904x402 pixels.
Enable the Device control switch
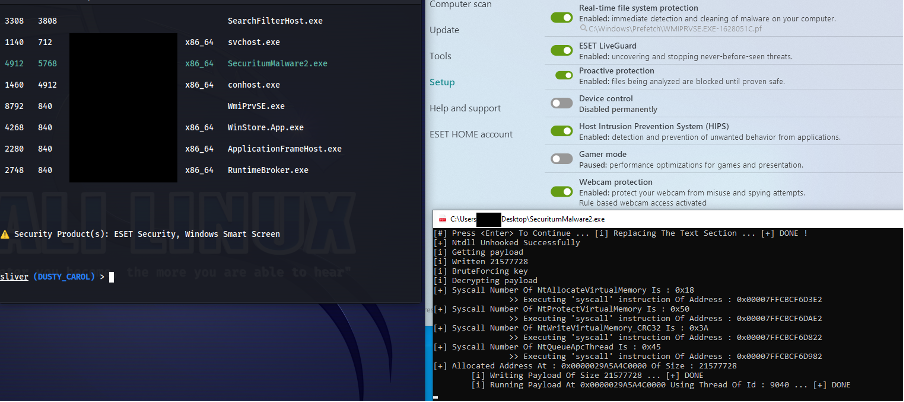point(562,103)
